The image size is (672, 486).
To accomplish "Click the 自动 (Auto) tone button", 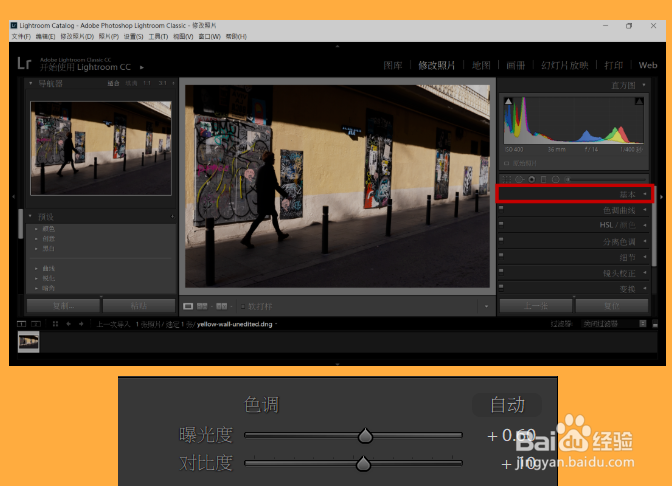I will pyautogui.click(x=507, y=405).
